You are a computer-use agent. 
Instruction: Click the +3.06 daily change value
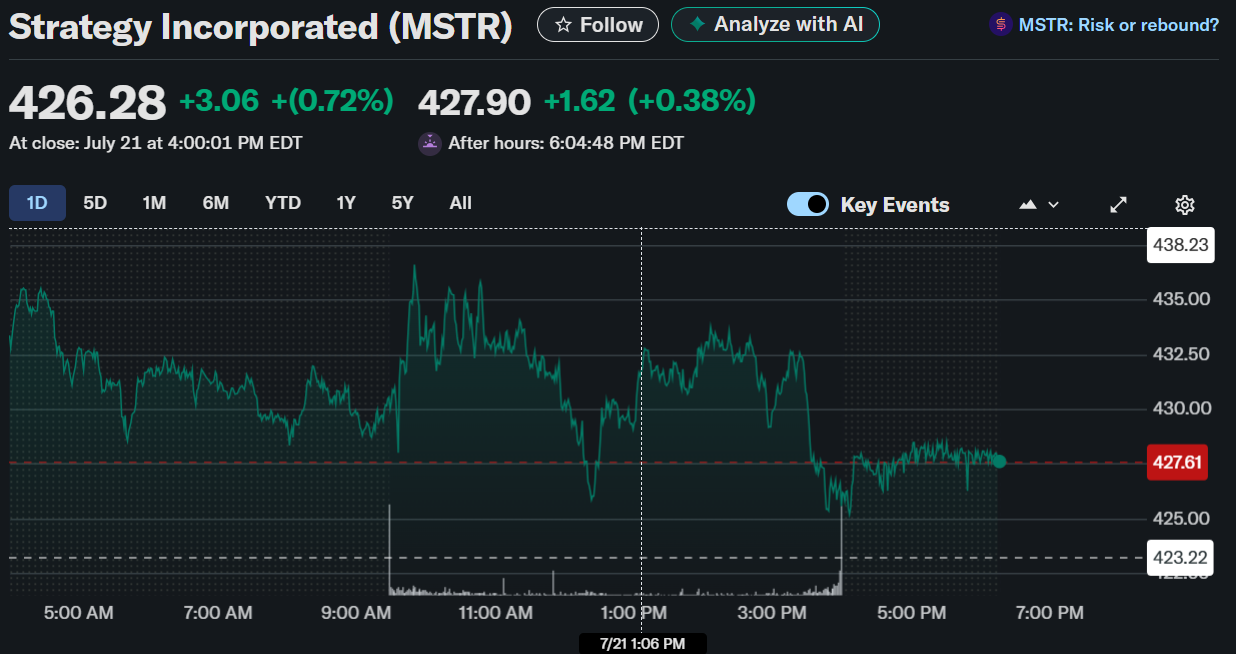coord(219,101)
